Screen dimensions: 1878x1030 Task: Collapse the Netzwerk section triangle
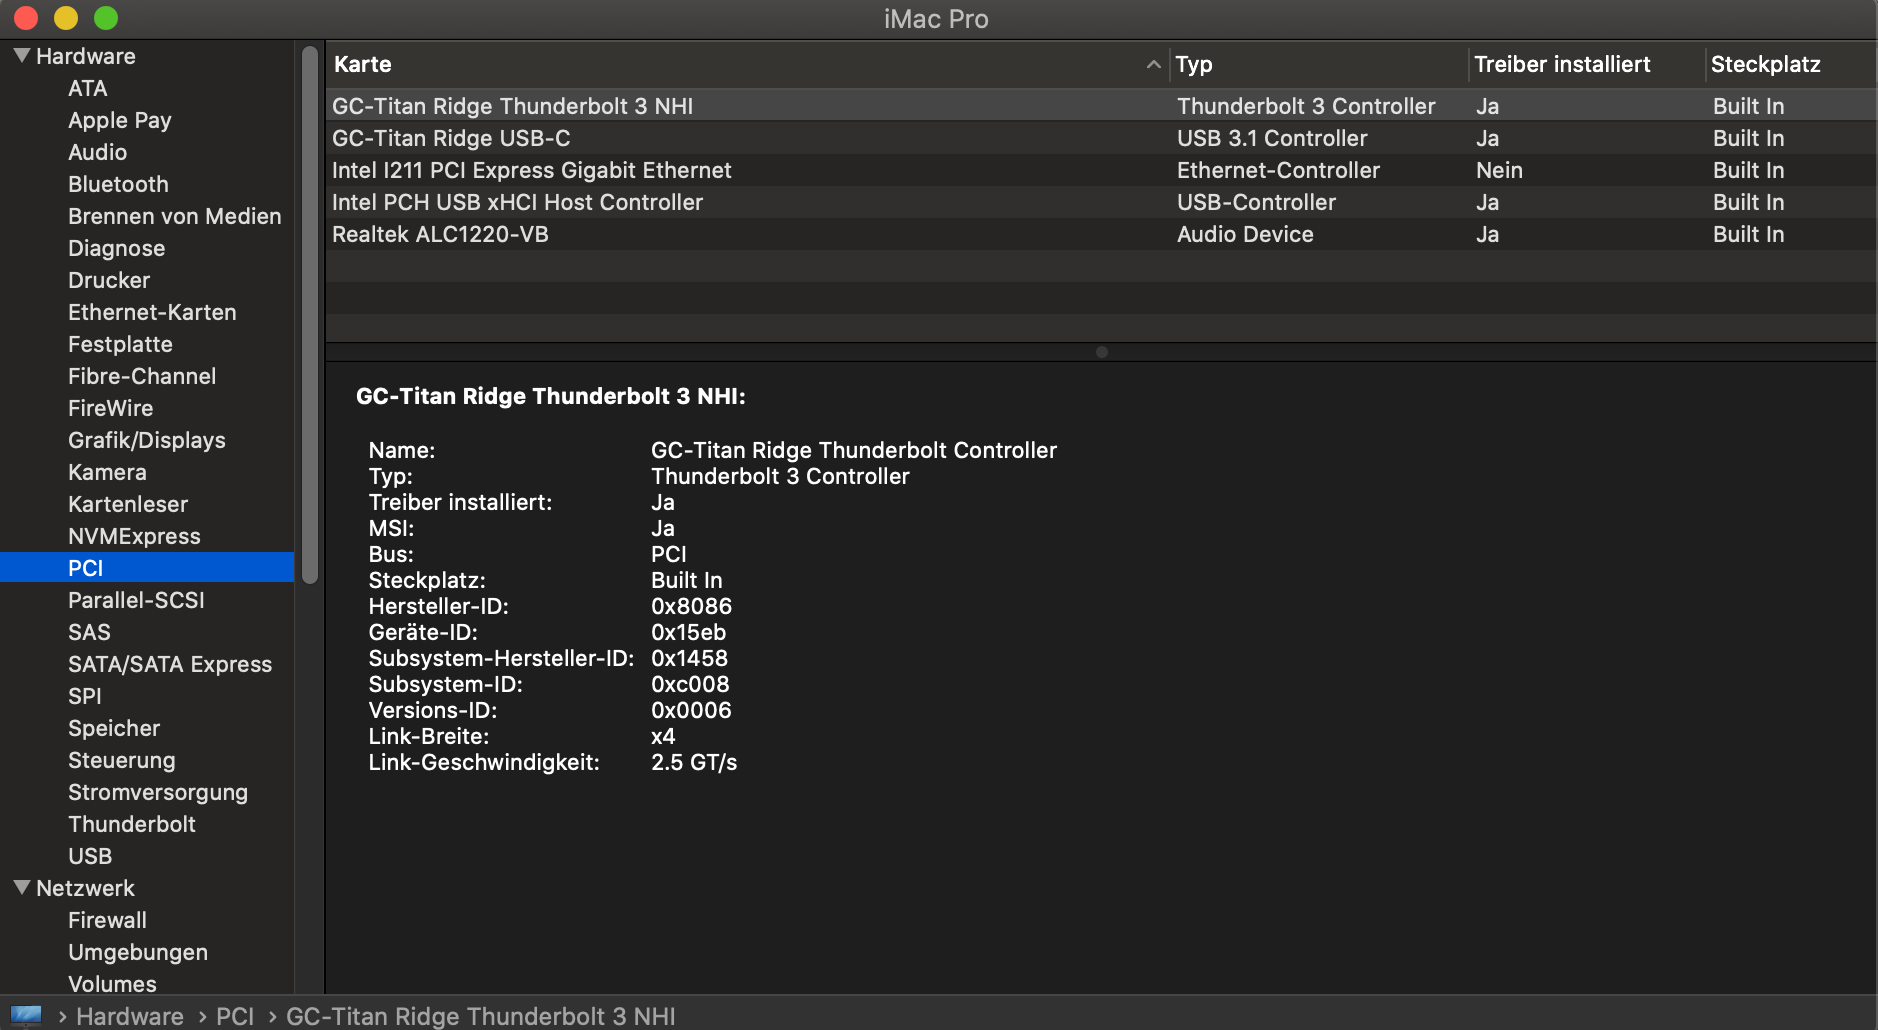point(22,888)
